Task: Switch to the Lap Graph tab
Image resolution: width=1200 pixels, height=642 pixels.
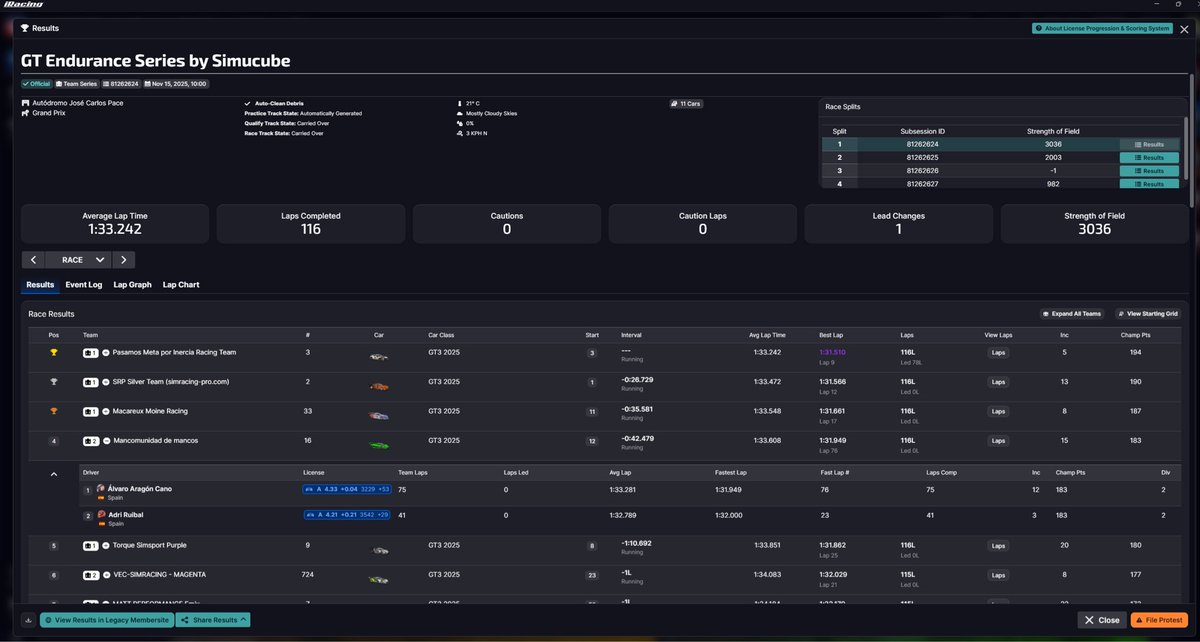Action: coord(133,285)
